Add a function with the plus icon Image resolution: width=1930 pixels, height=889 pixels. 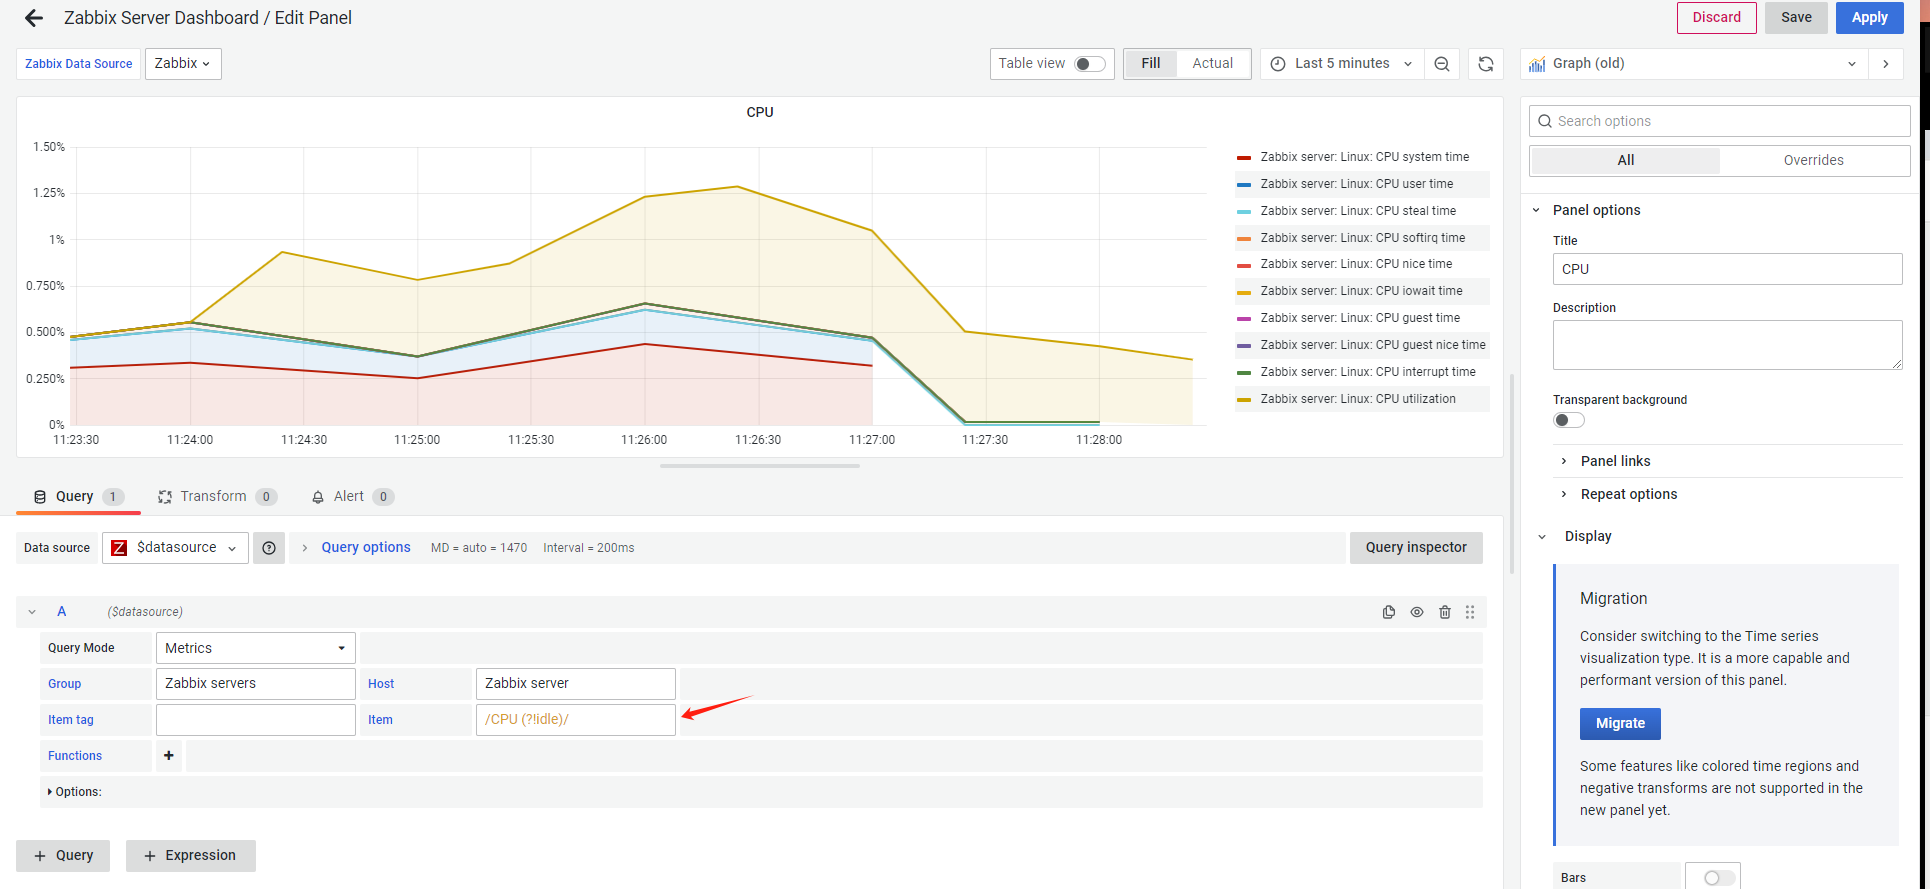[169, 756]
